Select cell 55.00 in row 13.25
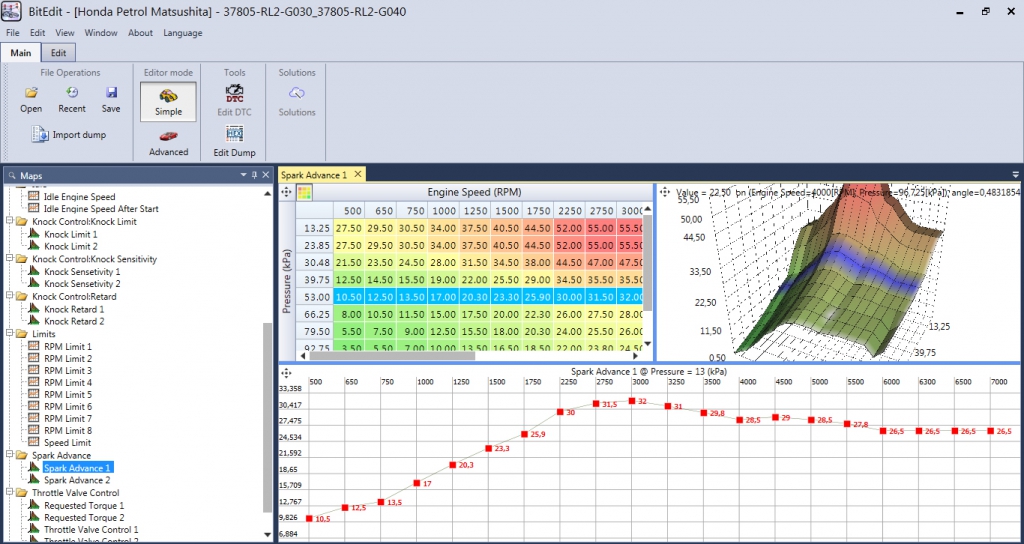Image resolution: width=1024 pixels, height=544 pixels. [601, 228]
